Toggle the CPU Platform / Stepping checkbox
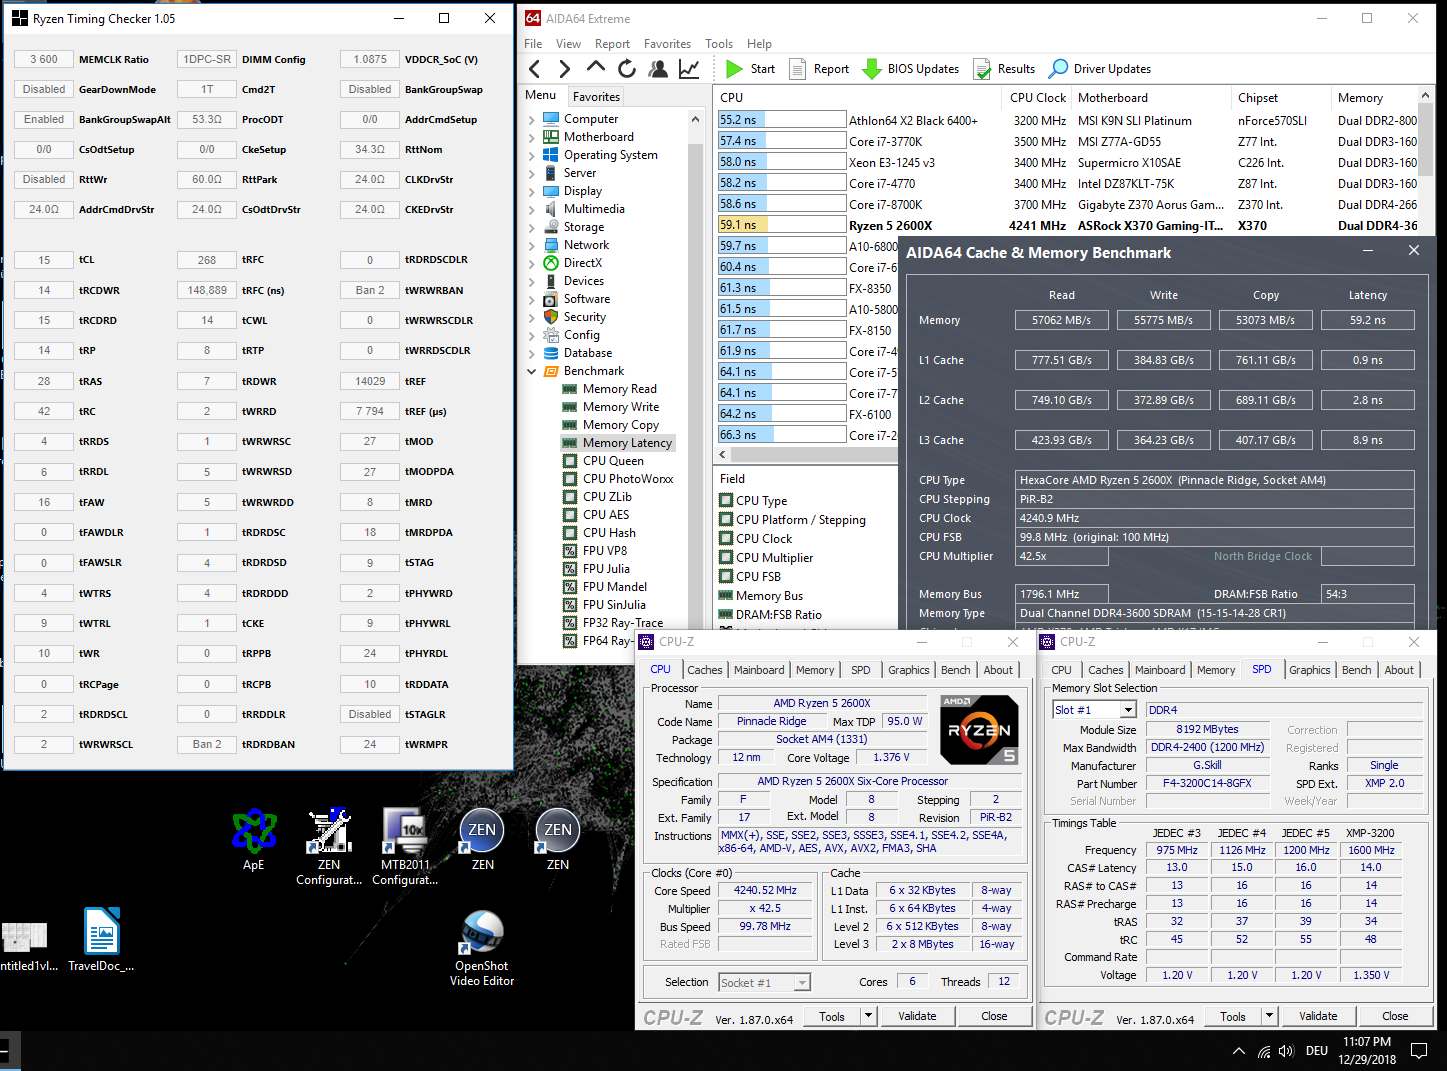The height and width of the screenshot is (1071, 1447). (727, 520)
